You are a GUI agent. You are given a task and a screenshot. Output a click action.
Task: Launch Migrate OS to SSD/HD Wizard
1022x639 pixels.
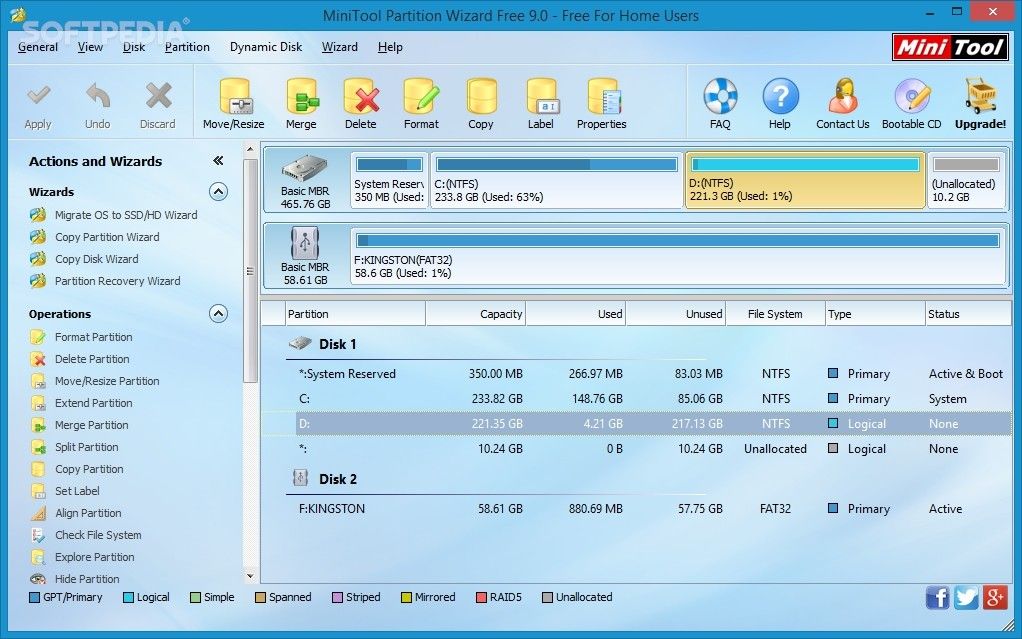[126, 215]
